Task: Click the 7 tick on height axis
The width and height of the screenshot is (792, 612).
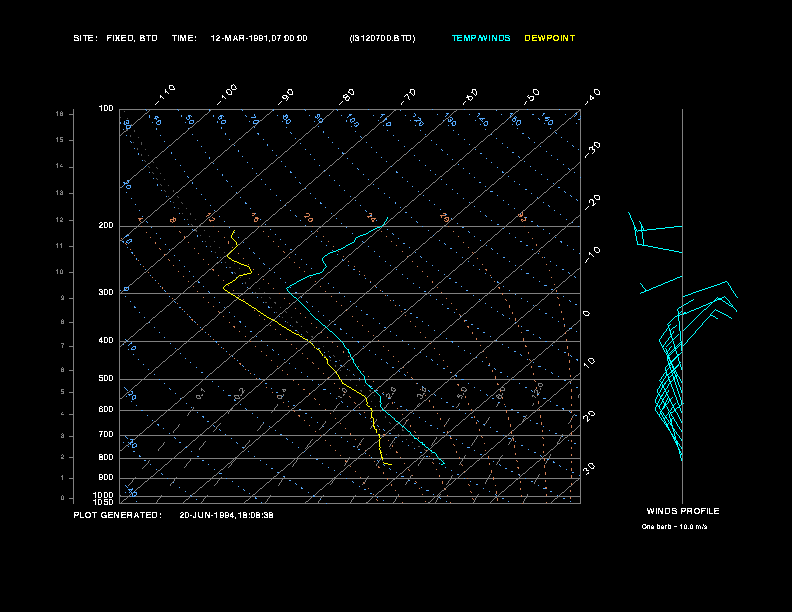Action: click(63, 346)
